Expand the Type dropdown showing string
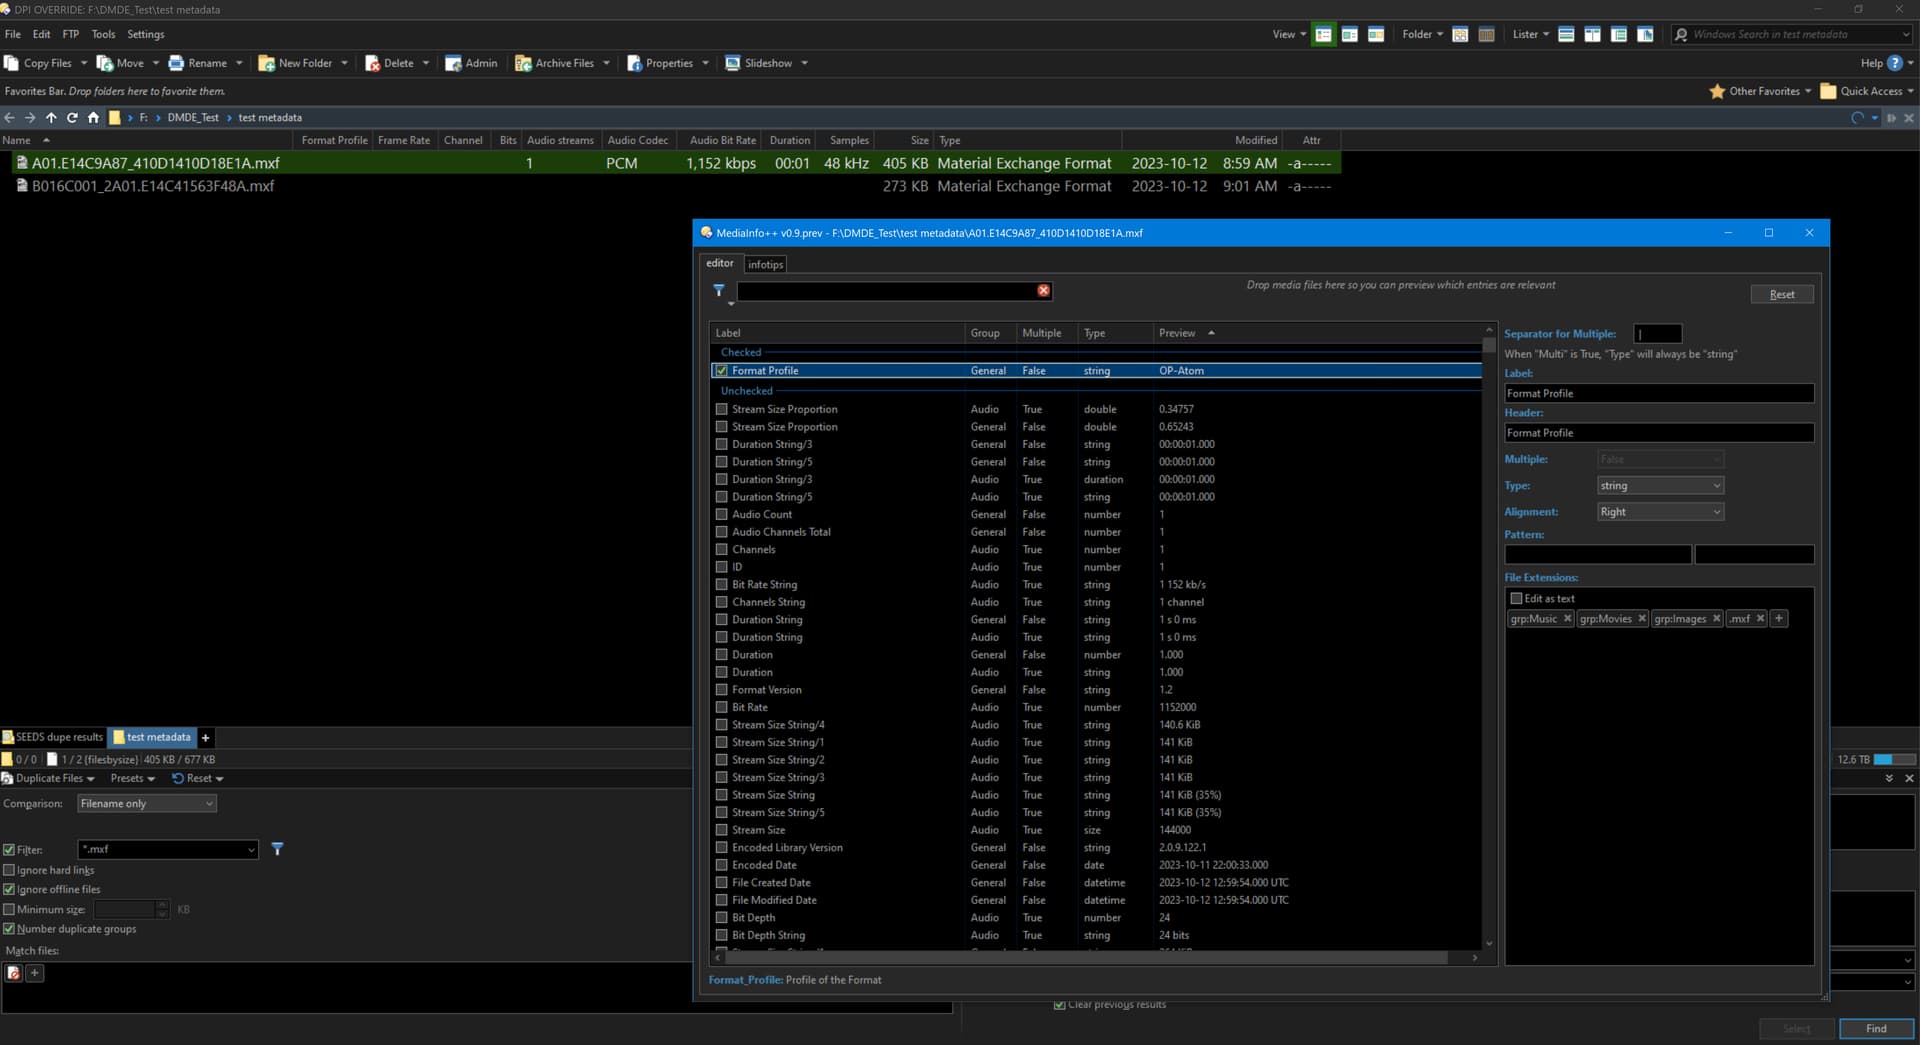The width and height of the screenshot is (1920, 1045). pyautogui.click(x=1659, y=486)
